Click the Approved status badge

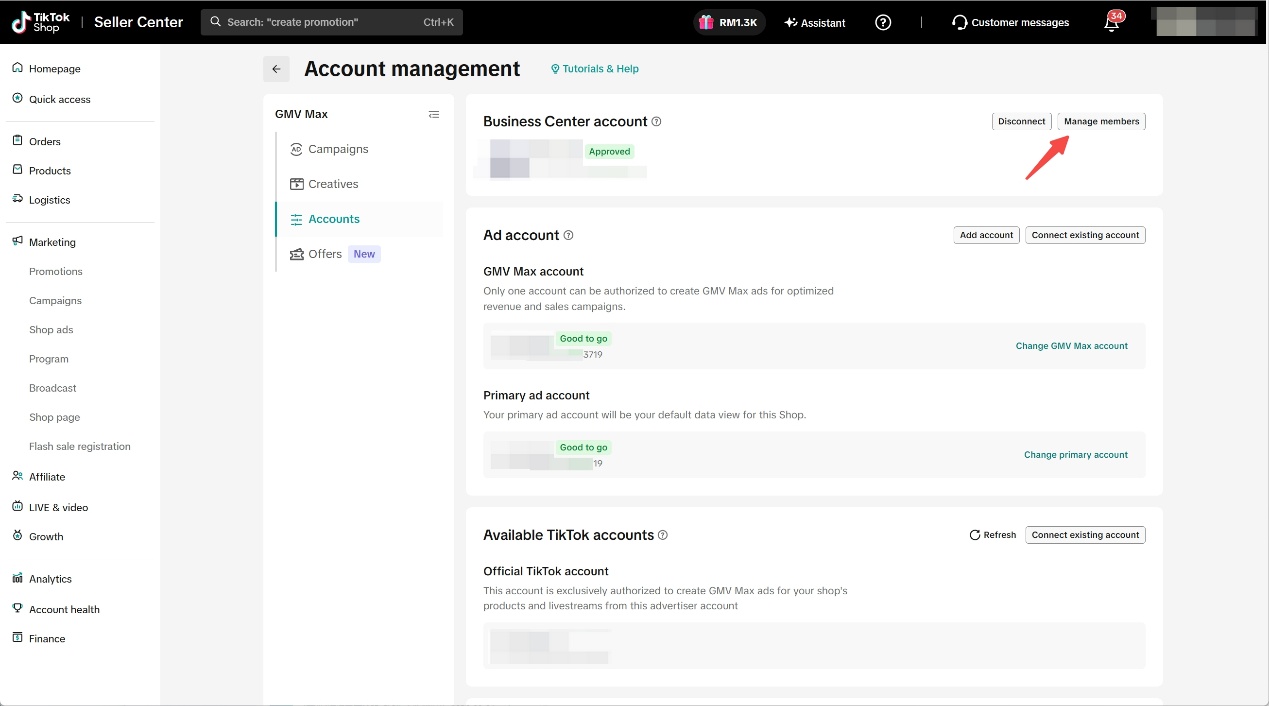tap(610, 152)
